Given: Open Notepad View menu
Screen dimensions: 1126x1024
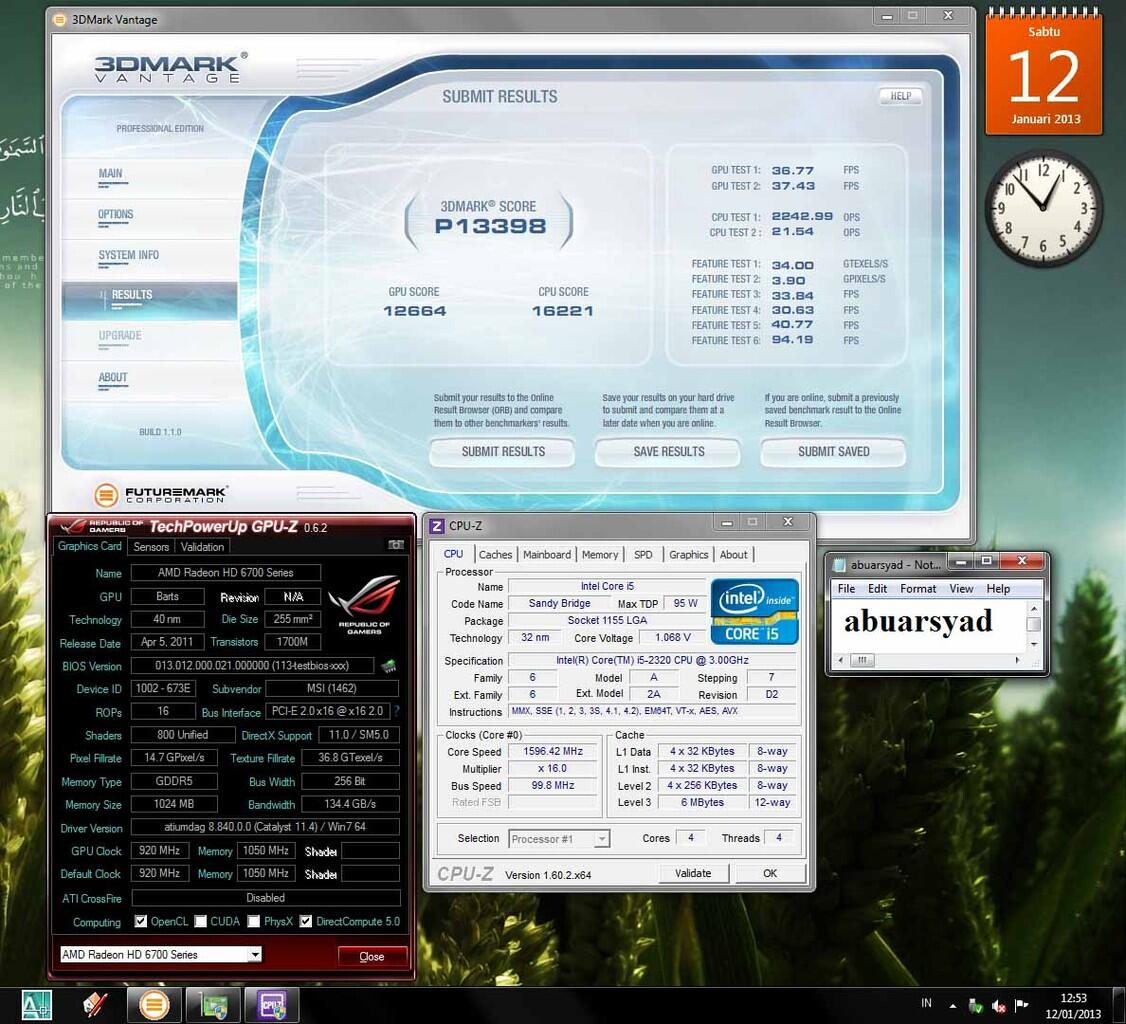Looking at the screenshot, I should 962,588.
